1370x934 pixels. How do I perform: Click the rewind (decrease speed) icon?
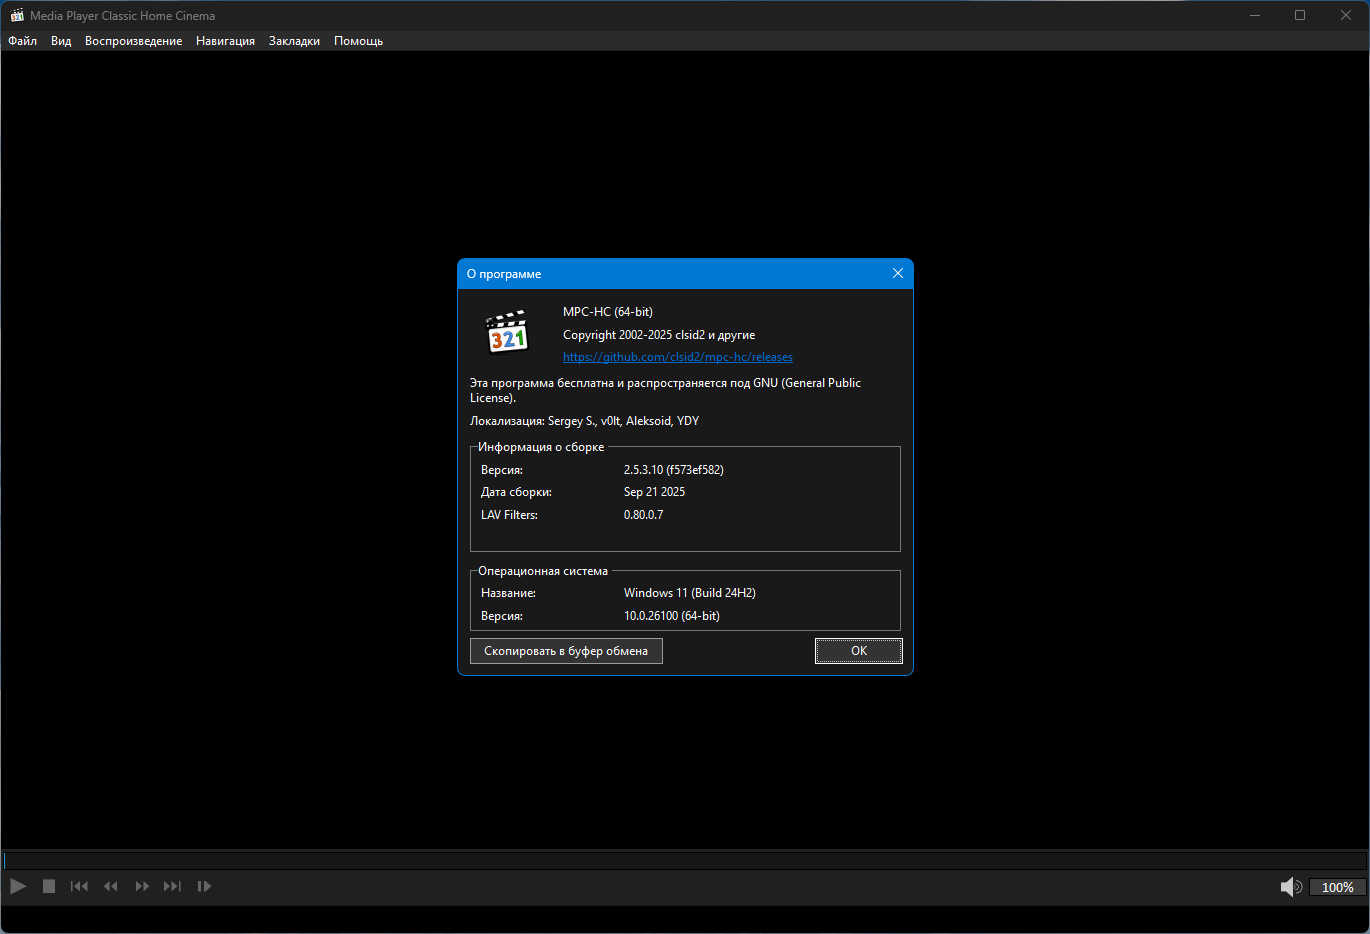click(111, 886)
